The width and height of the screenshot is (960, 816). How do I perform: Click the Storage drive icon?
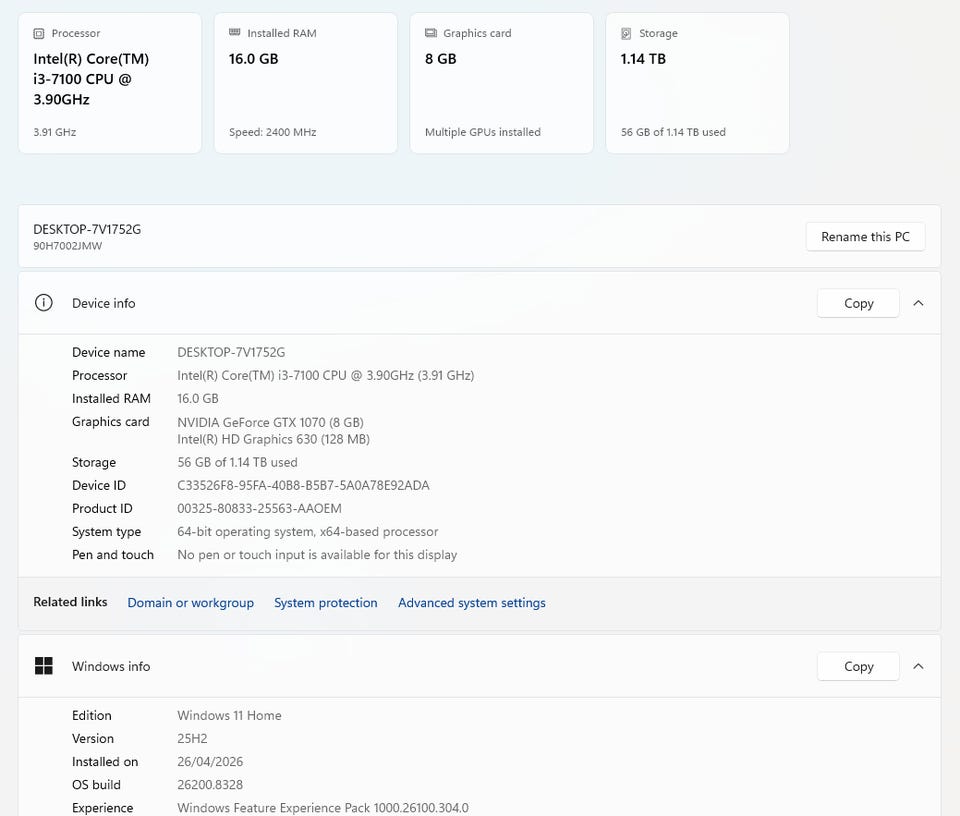click(x=626, y=34)
